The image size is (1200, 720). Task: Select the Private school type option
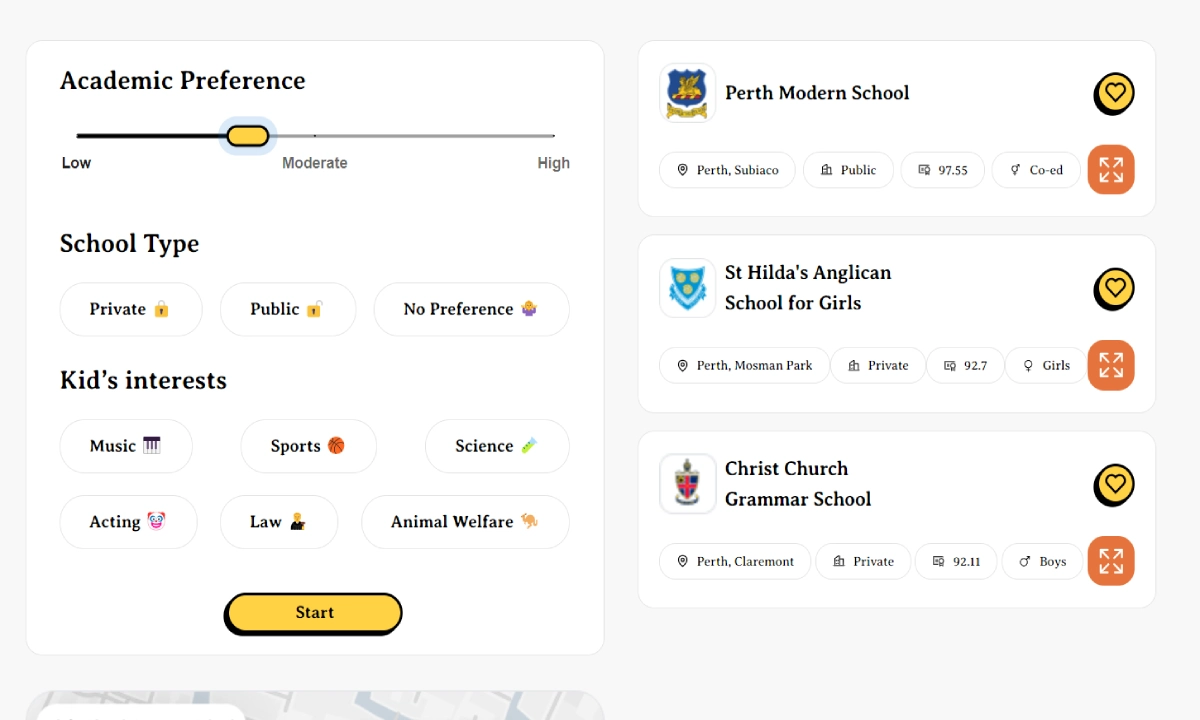click(x=131, y=309)
